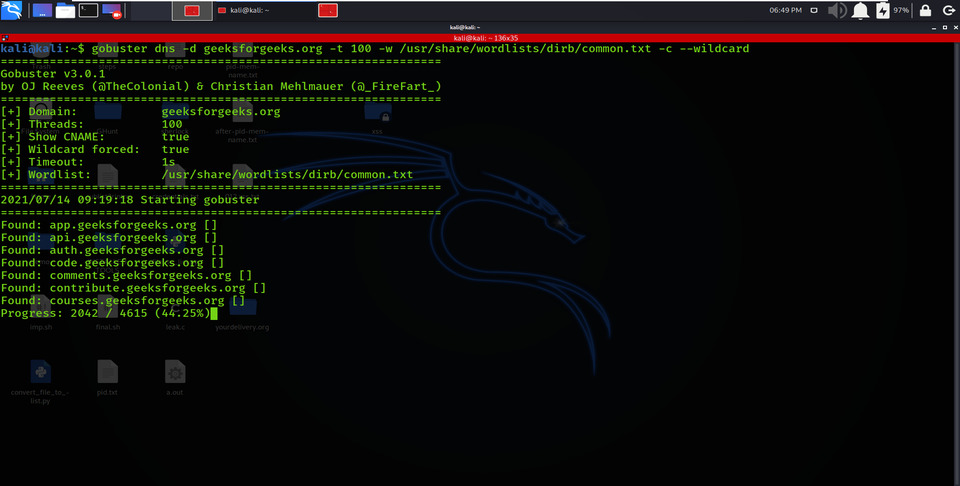Select the active workspace with red window
The image size is (960, 486).
point(192,10)
